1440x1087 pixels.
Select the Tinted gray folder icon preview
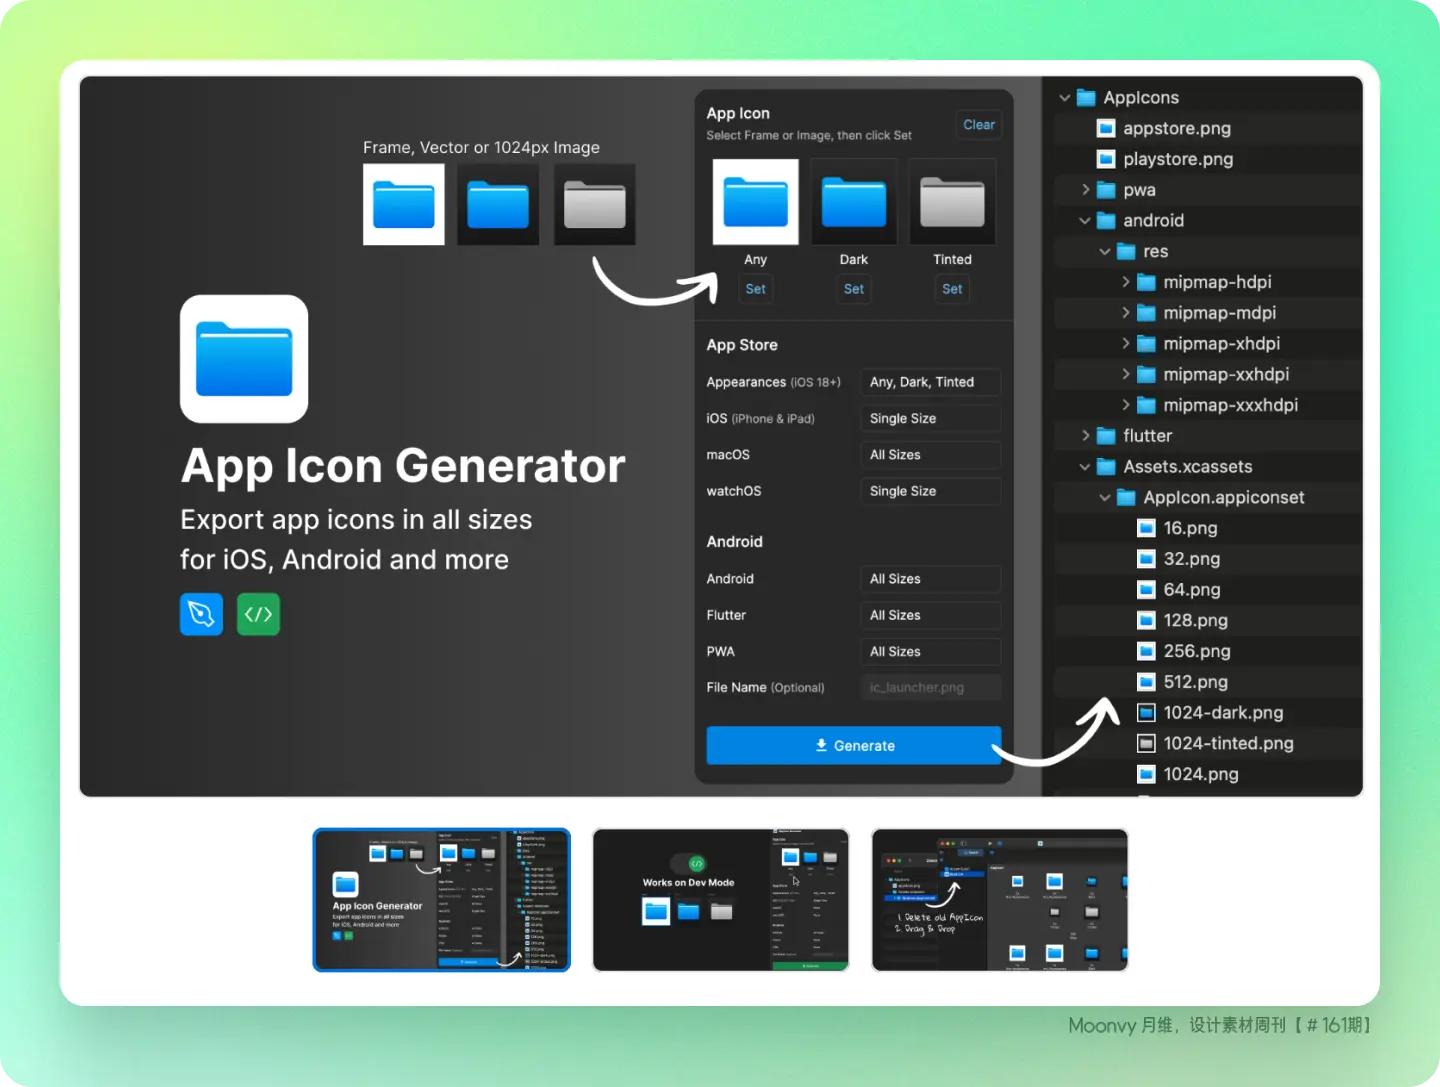click(952, 202)
